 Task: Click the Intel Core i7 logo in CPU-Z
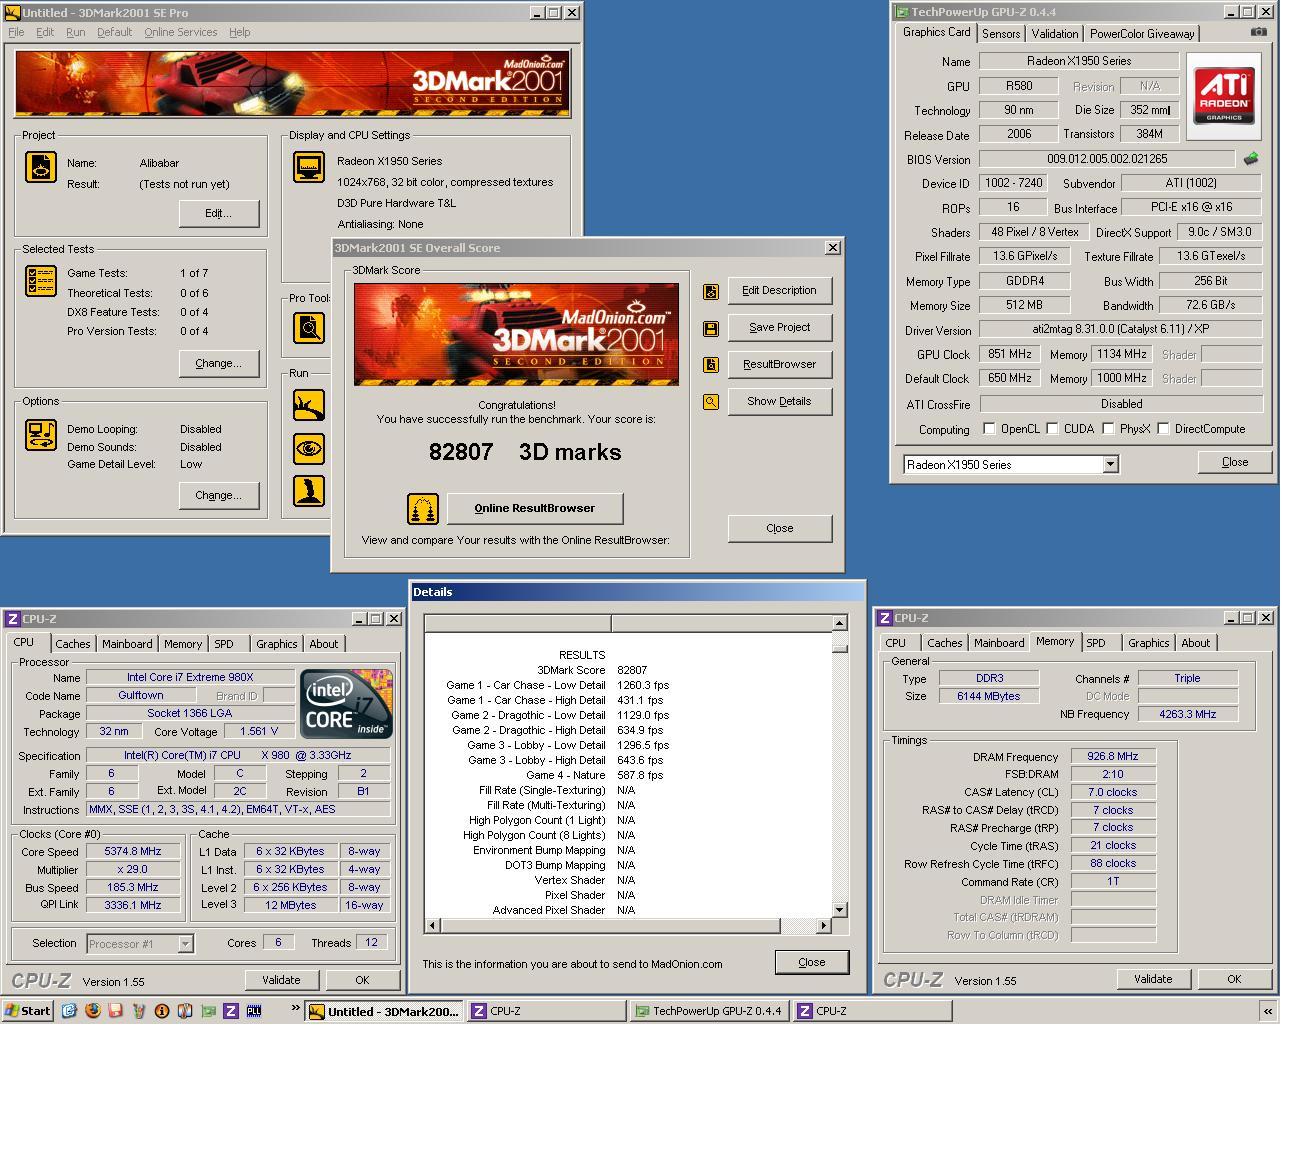[347, 704]
